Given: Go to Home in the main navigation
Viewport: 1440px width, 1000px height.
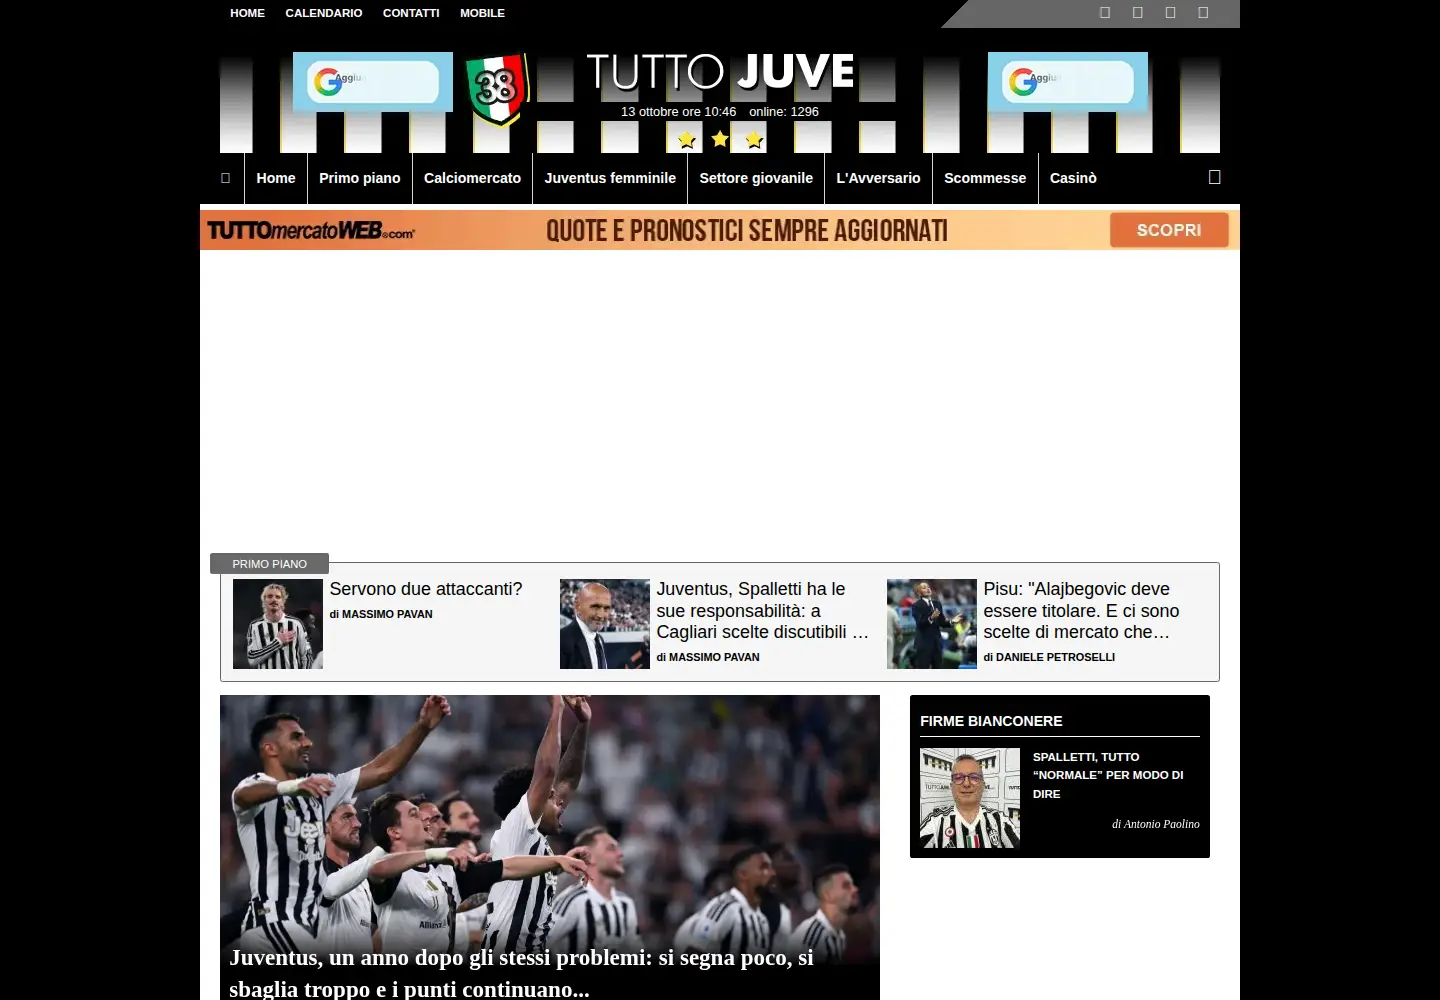Looking at the screenshot, I should point(276,178).
